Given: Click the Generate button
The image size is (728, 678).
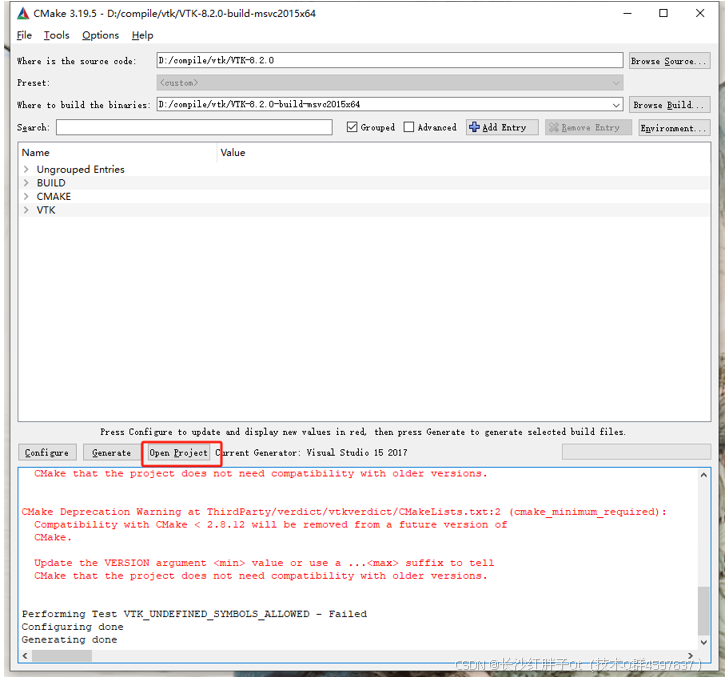Looking at the screenshot, I should pyautogui.click(x=111, y=453).
